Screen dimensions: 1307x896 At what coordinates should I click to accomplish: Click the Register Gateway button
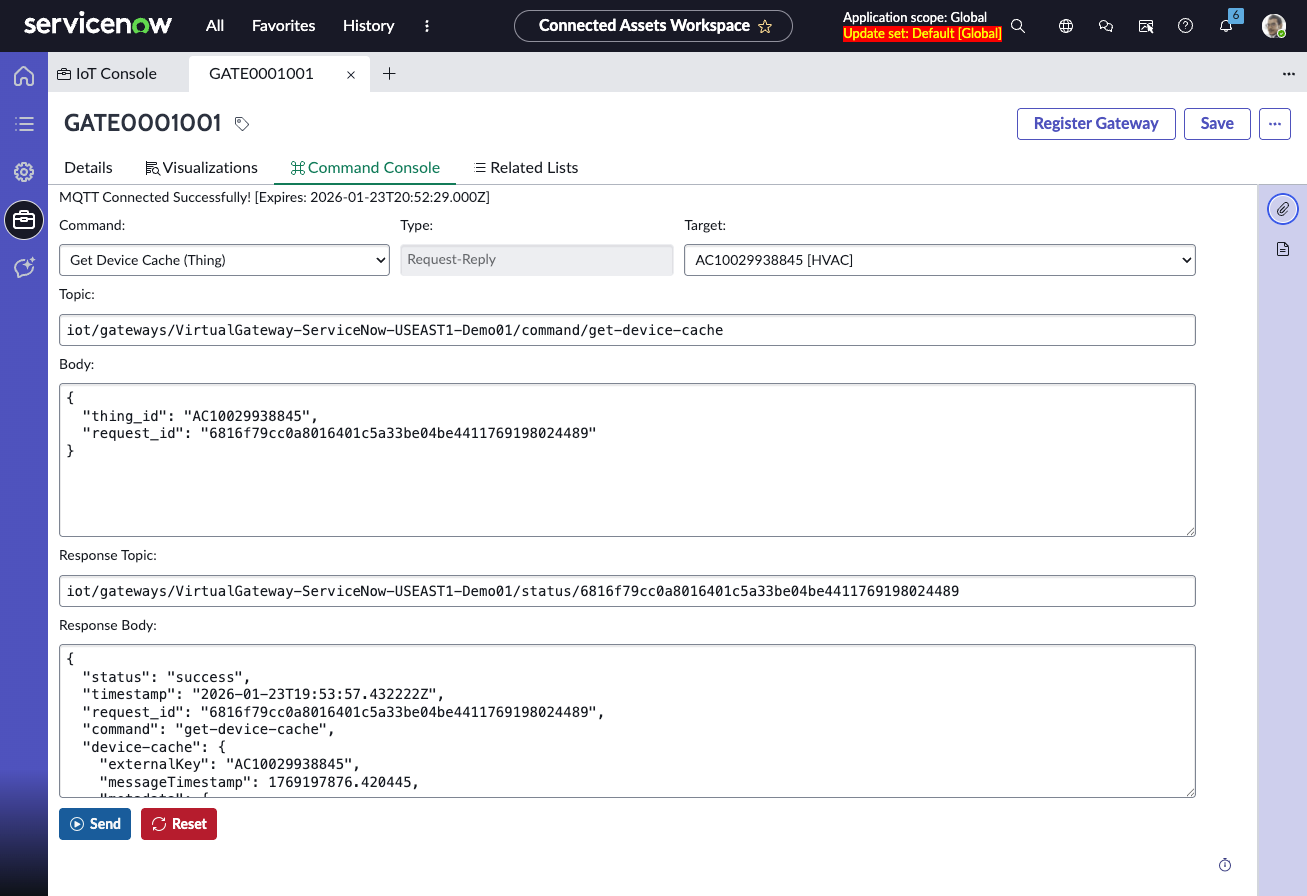coord(1096,124)
